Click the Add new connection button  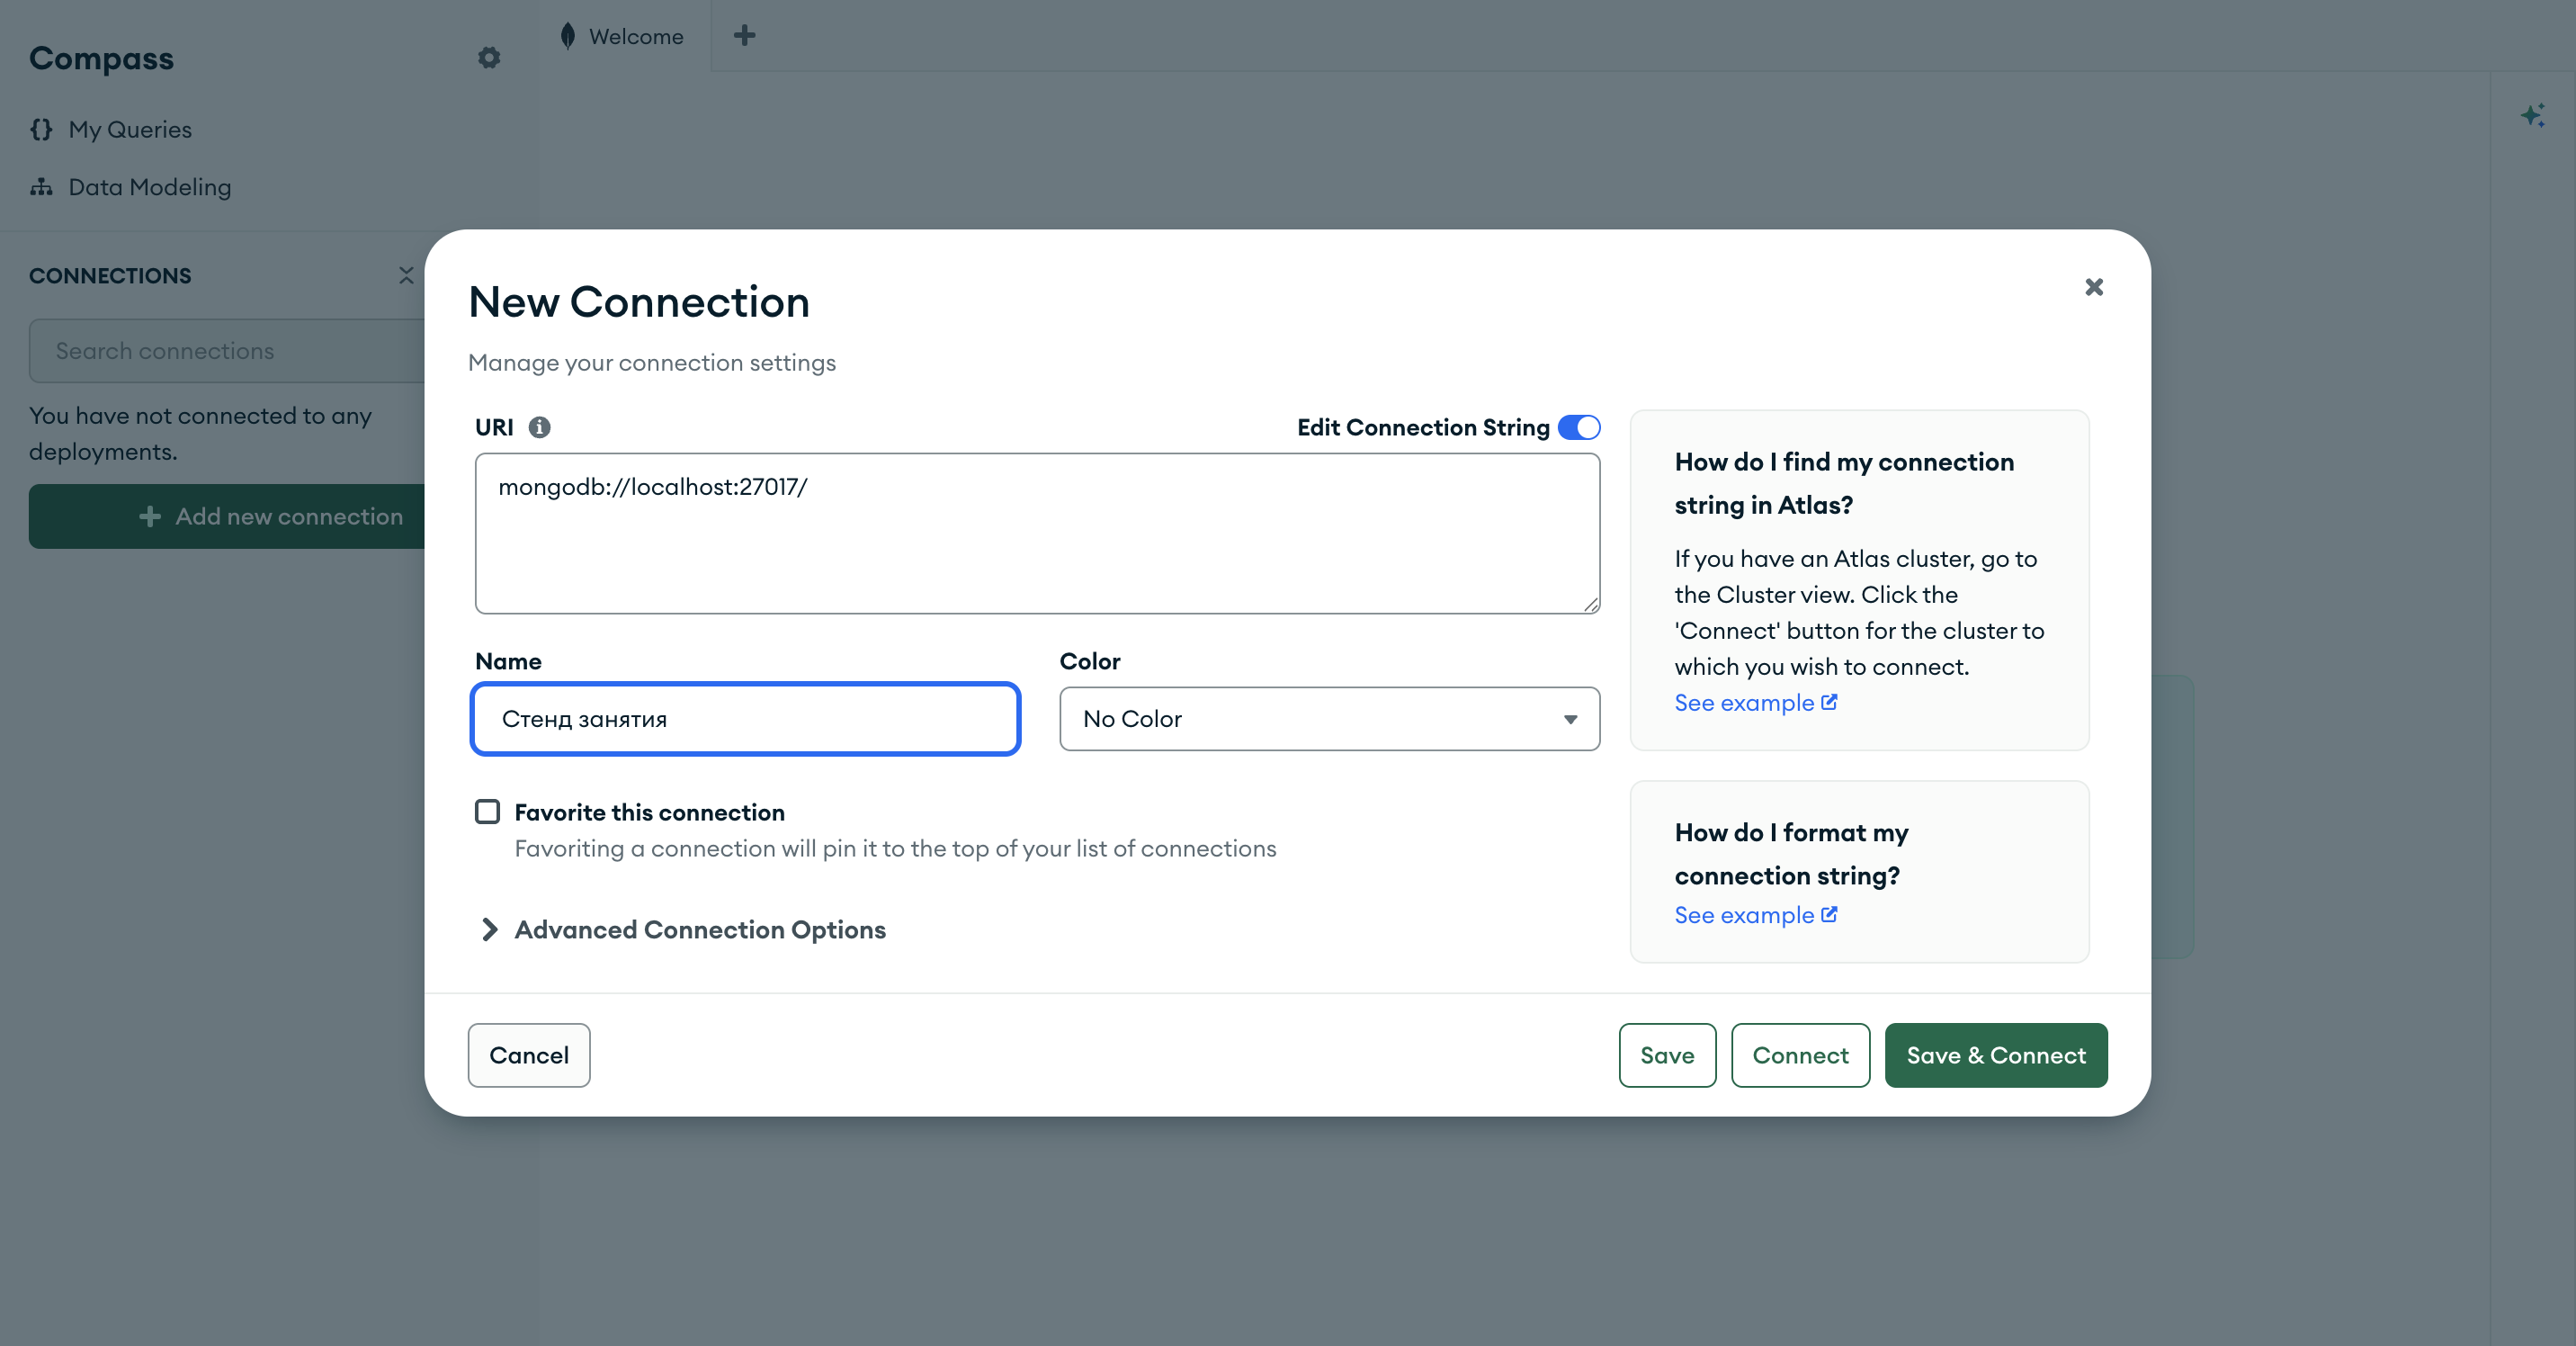pos(227,516)
